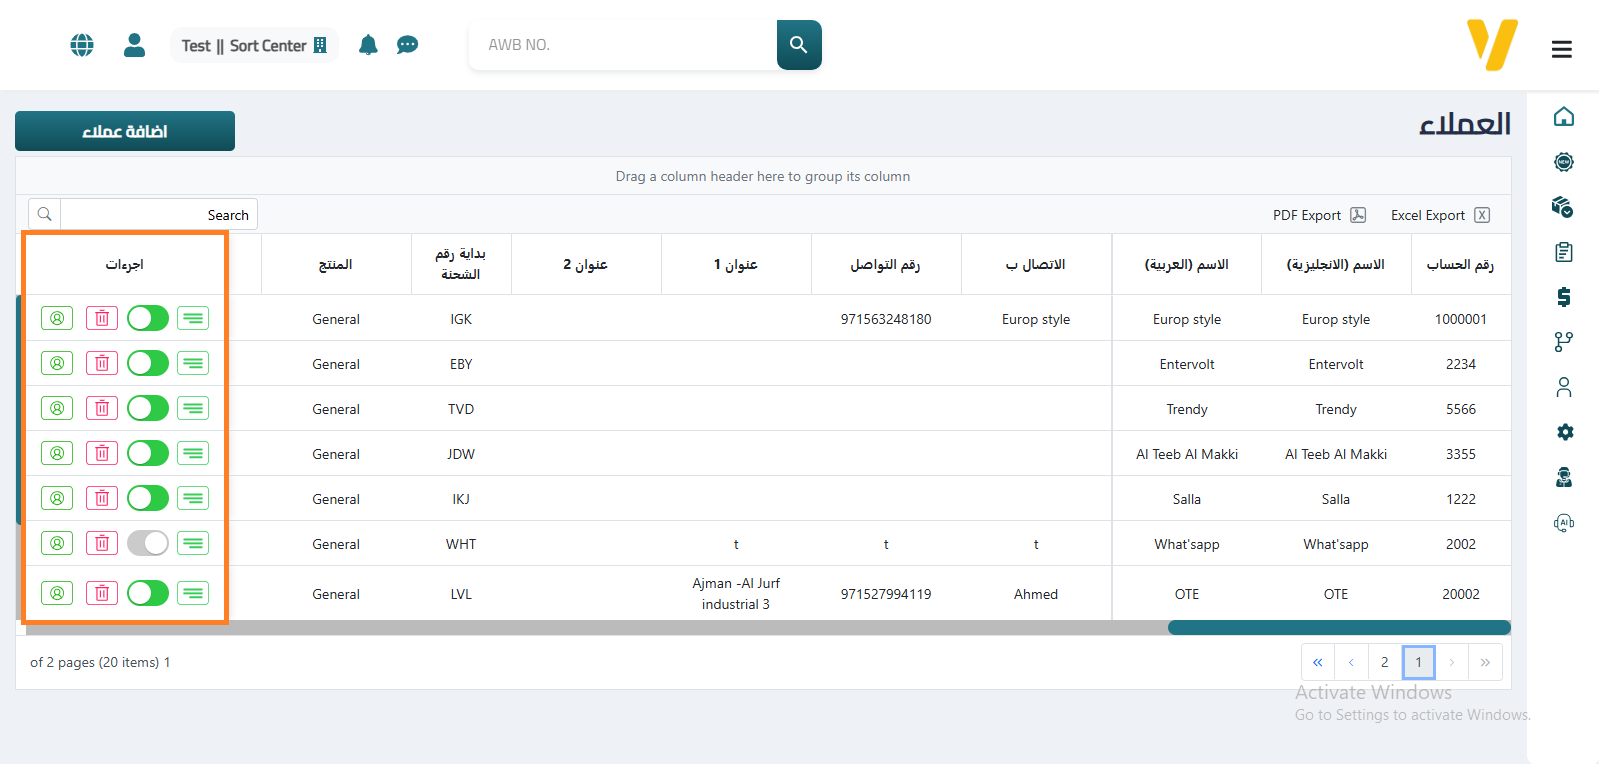1599x764 pixels.
Task: Open the user profile icon
Action: [x=134, y=45]
